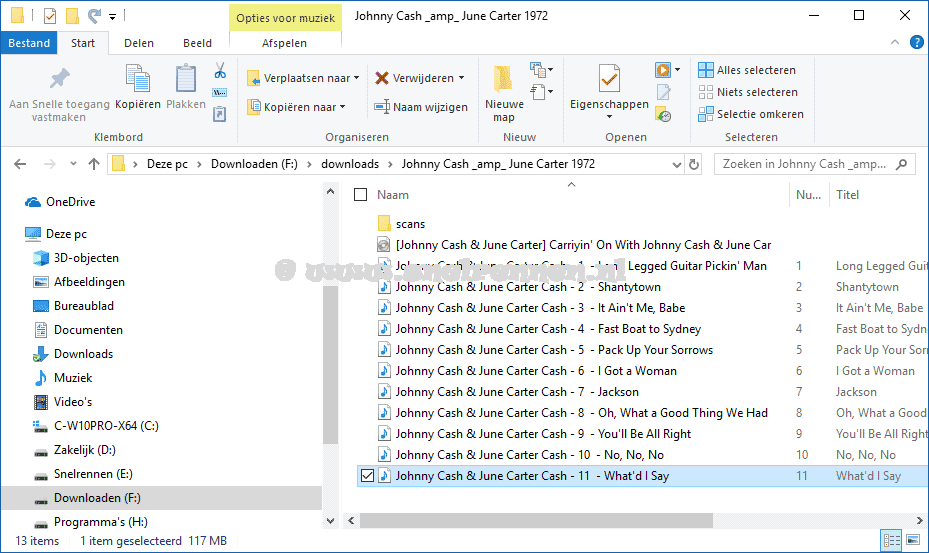Screen dimensions: 929x553
Task: Select the Carriyin' On disc image file
Action: click(574, 245)
